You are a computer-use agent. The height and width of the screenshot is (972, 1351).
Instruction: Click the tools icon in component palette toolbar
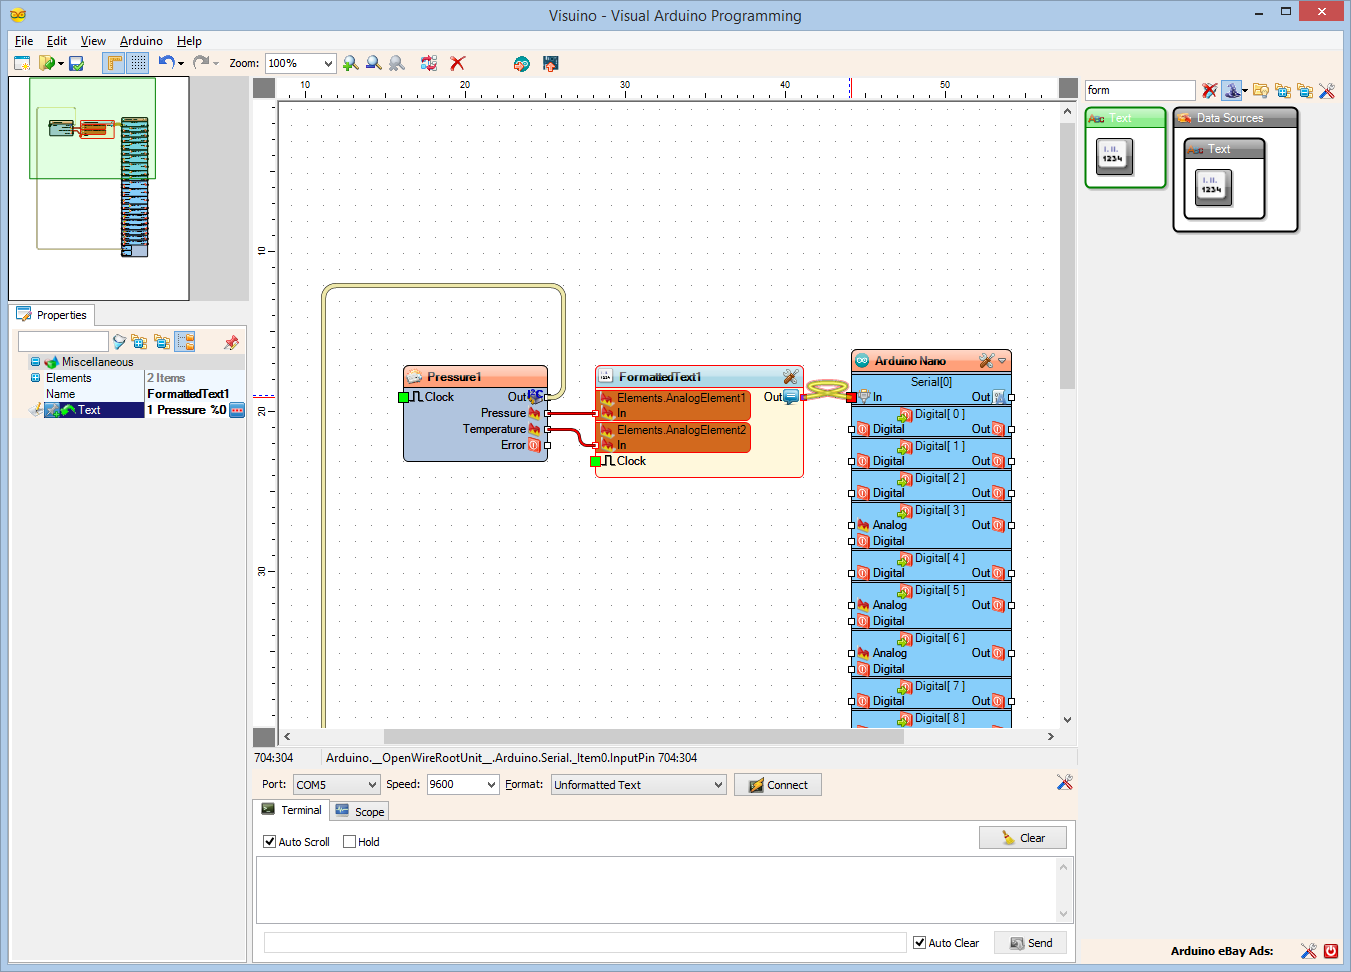(1327, 90)
